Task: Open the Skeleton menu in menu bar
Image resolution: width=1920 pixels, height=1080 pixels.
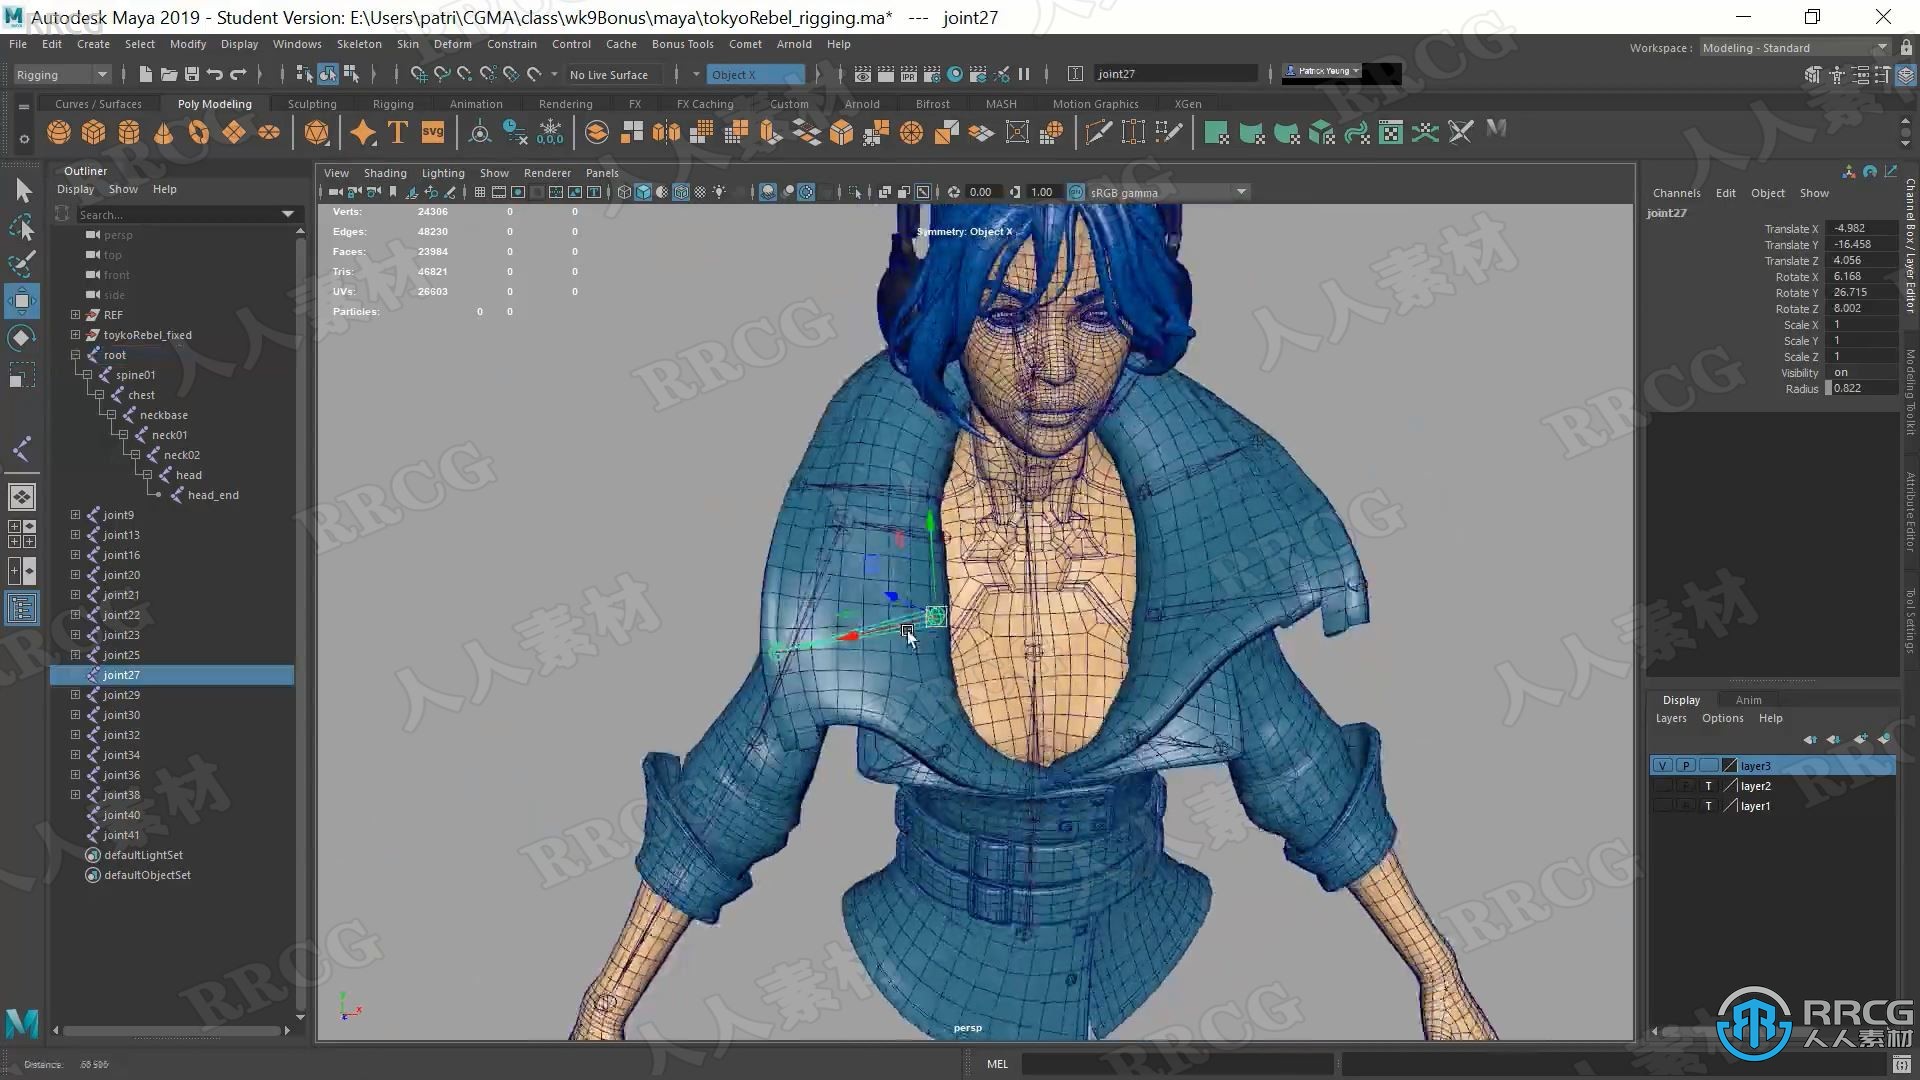Action: pos(359,44)
